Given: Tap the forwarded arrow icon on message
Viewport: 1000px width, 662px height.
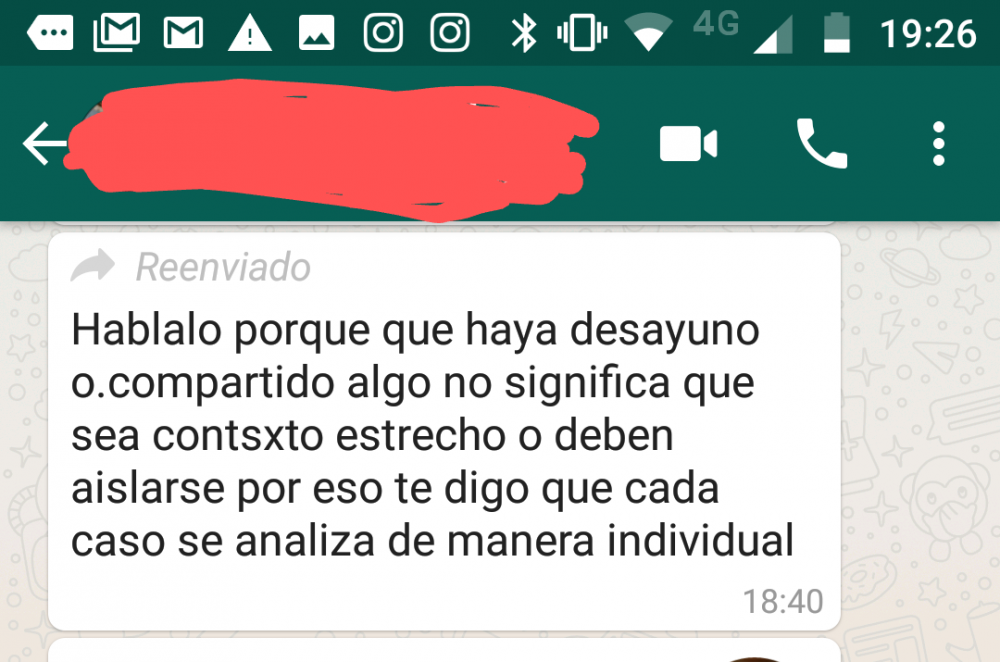Looking at the screenshot, I should click(92, 266).
